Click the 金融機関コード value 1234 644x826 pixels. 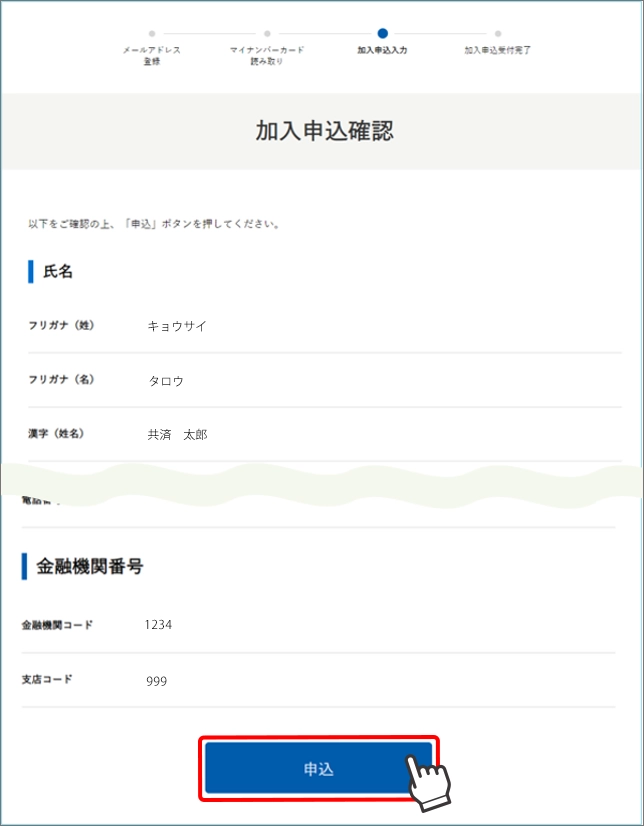click(158, 625)
